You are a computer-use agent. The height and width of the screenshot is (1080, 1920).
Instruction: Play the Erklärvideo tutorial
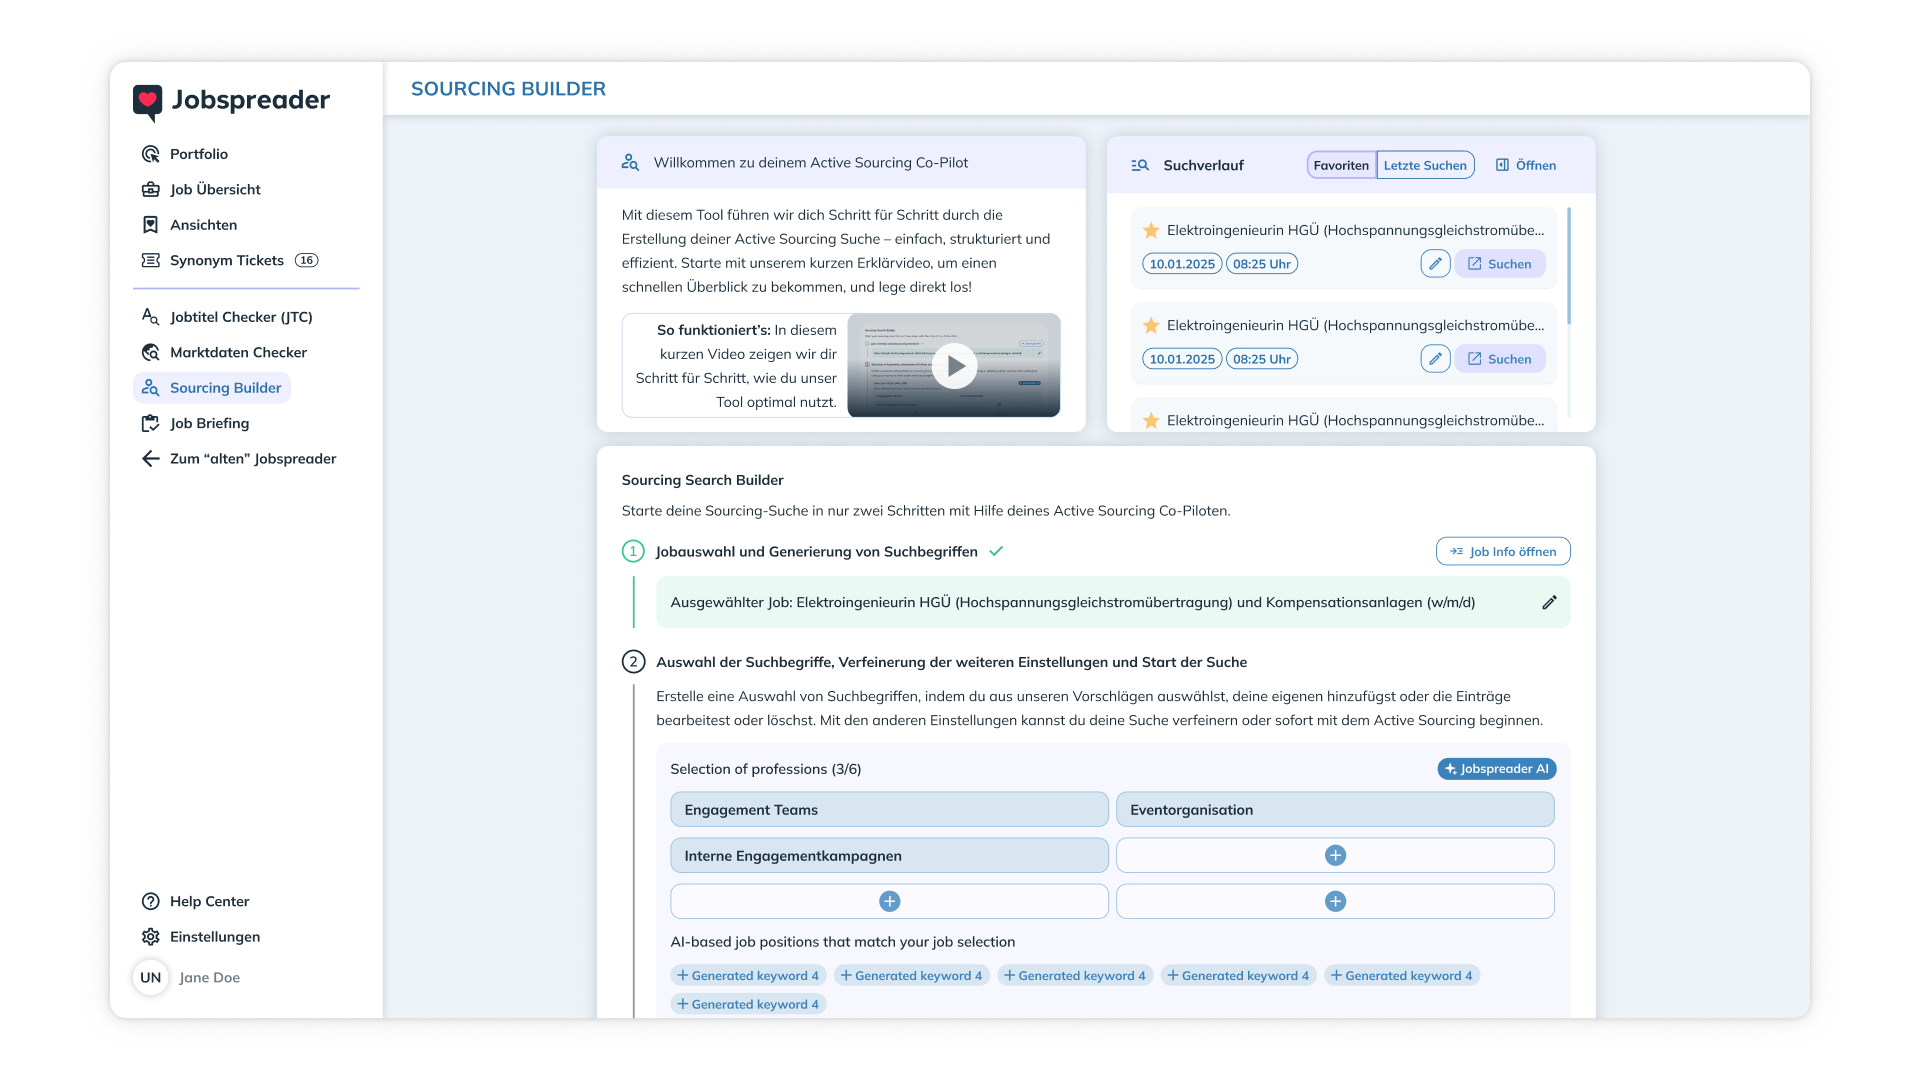(954, 366)
